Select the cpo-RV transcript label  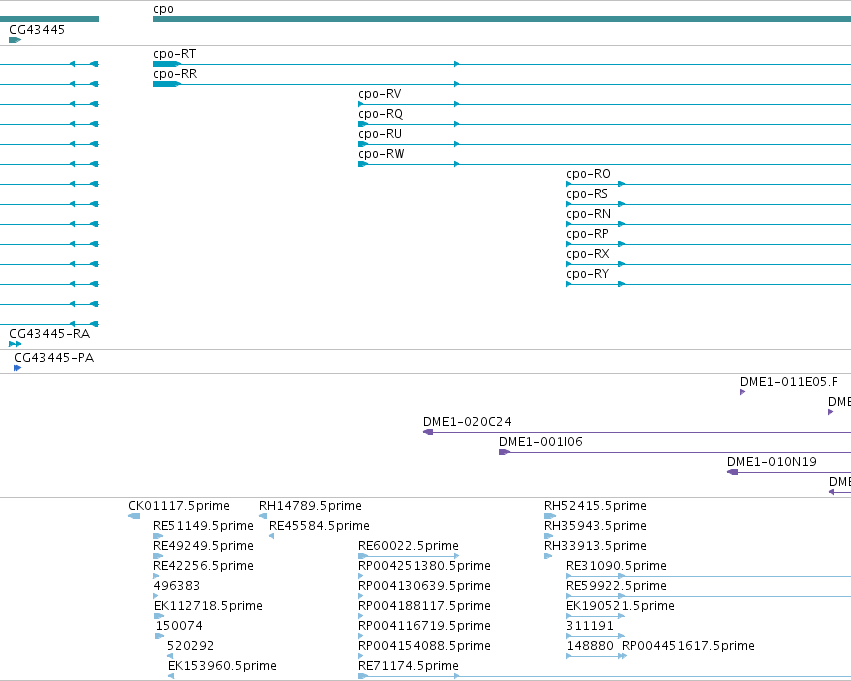(380, 94)
